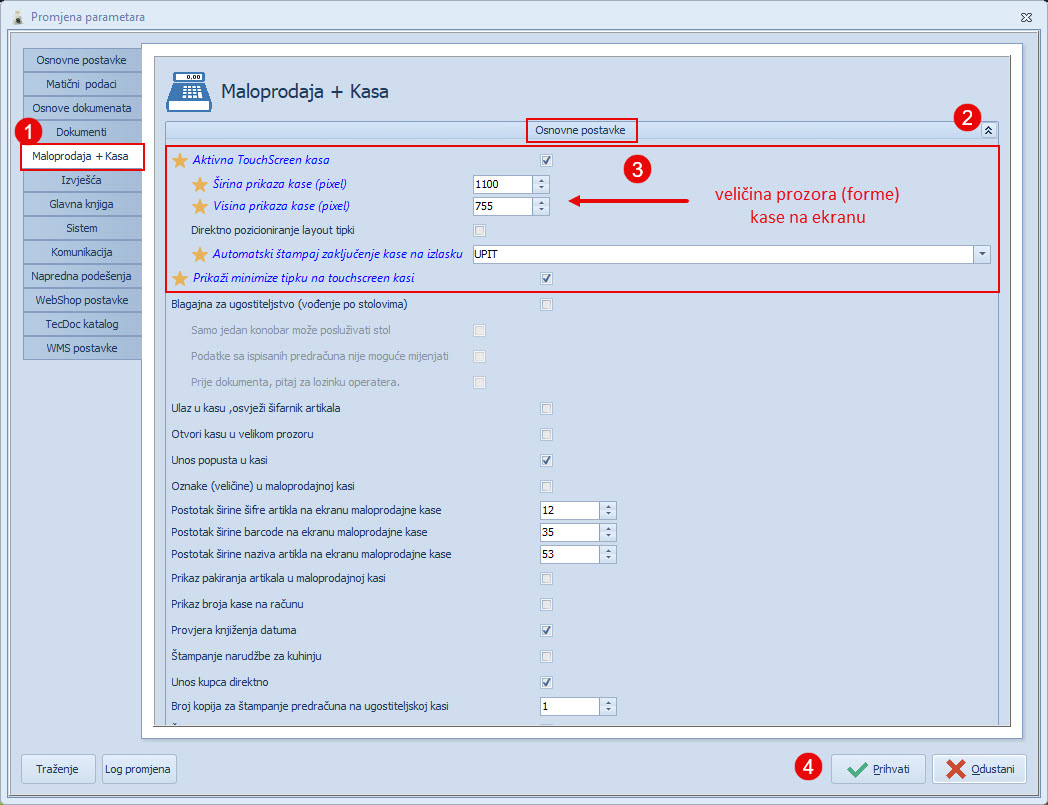
Task: Uncheck Aktivna TouchScreen kasa checkbox
Action: pos(546,160)
